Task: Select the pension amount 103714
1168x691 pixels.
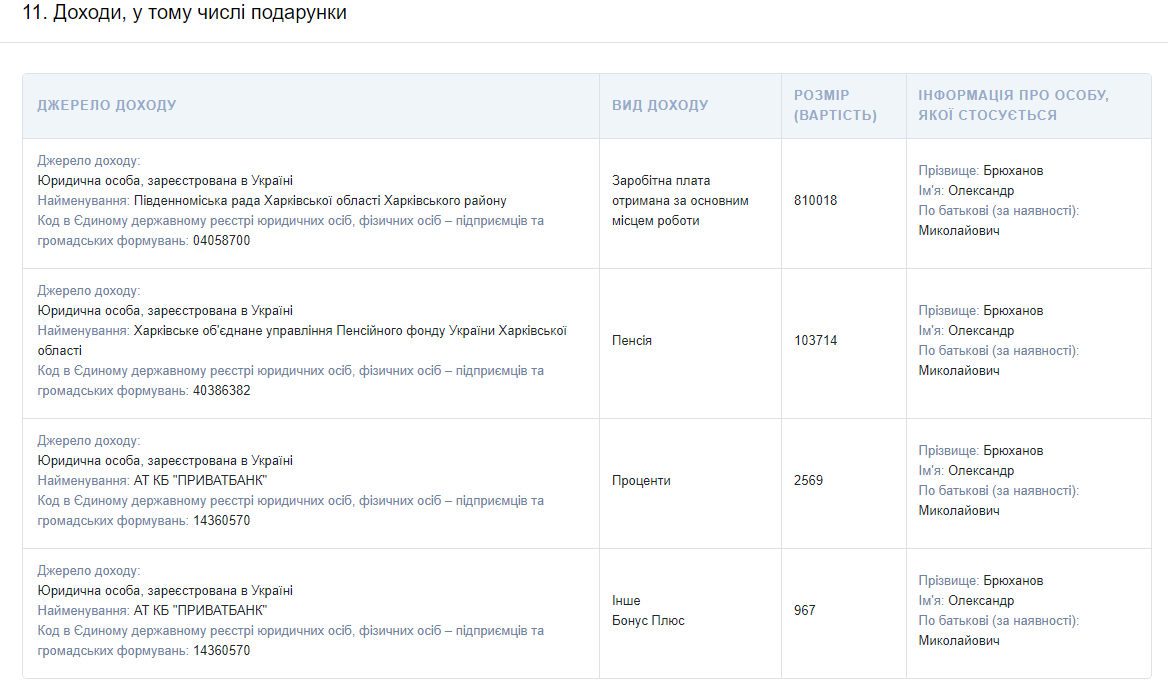Action: [x=815, y=340]
